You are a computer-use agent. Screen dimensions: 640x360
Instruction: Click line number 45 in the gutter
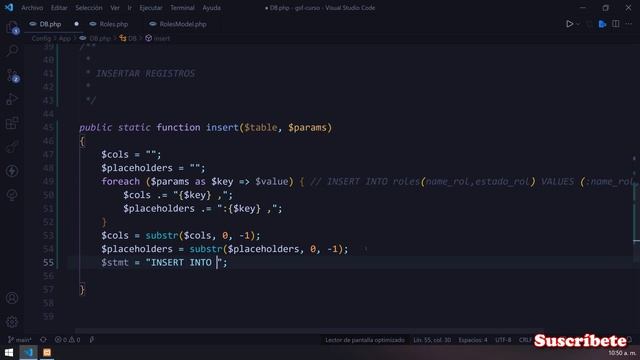(48, 127)
